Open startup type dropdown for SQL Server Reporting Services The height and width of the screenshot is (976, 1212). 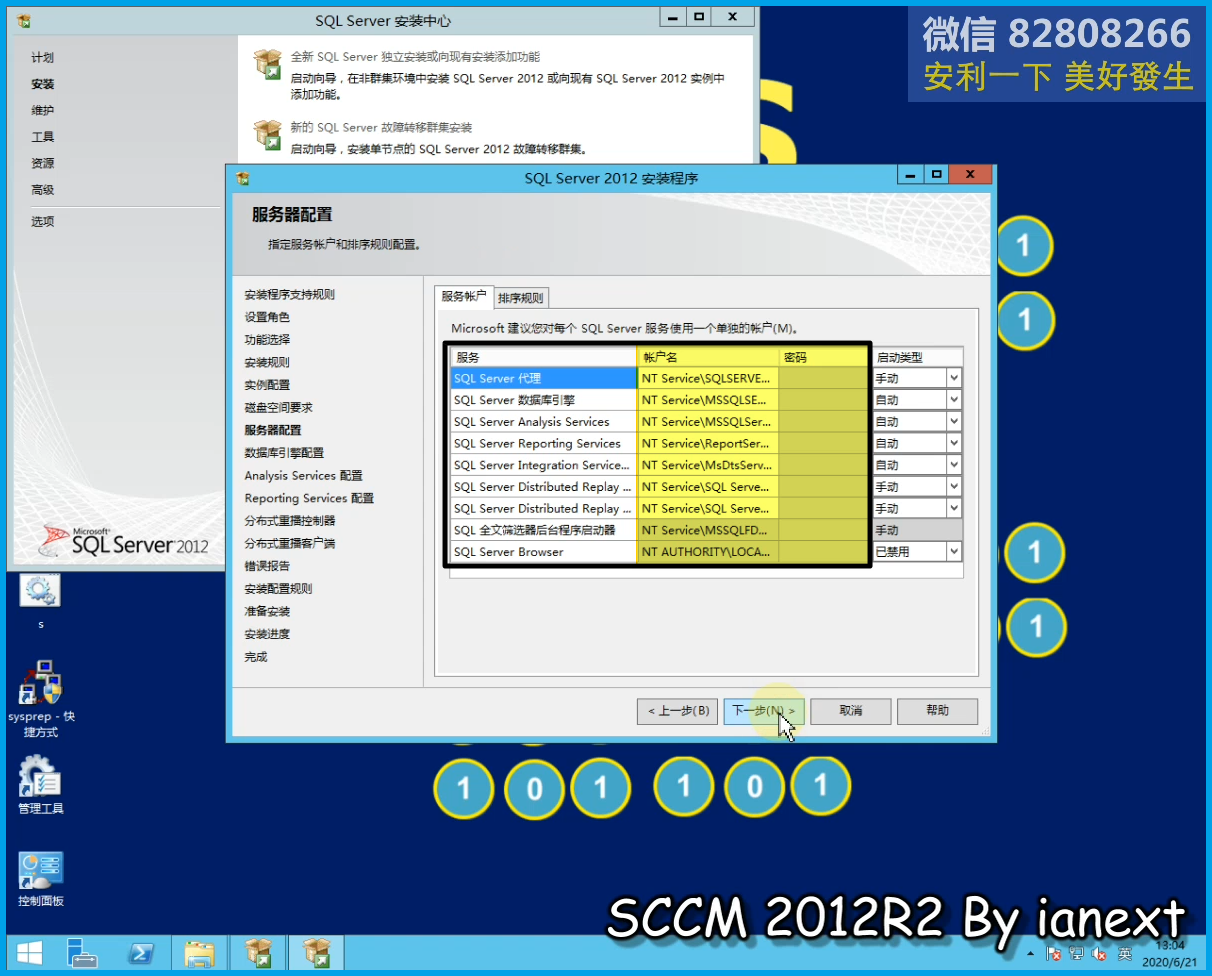click(953, 444)
